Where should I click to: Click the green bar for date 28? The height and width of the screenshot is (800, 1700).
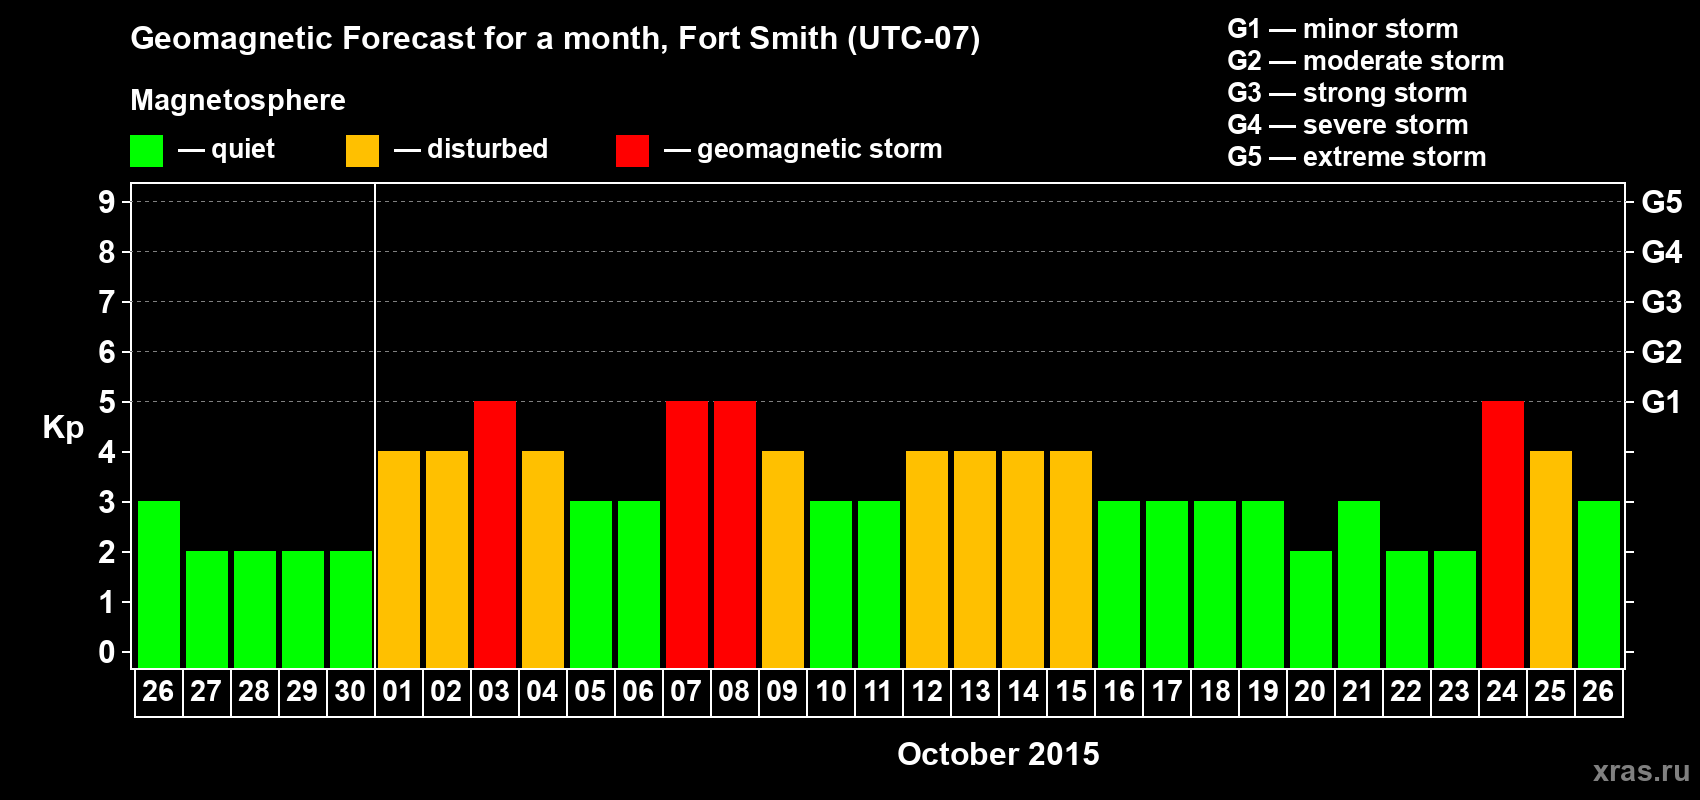(255, 609)
